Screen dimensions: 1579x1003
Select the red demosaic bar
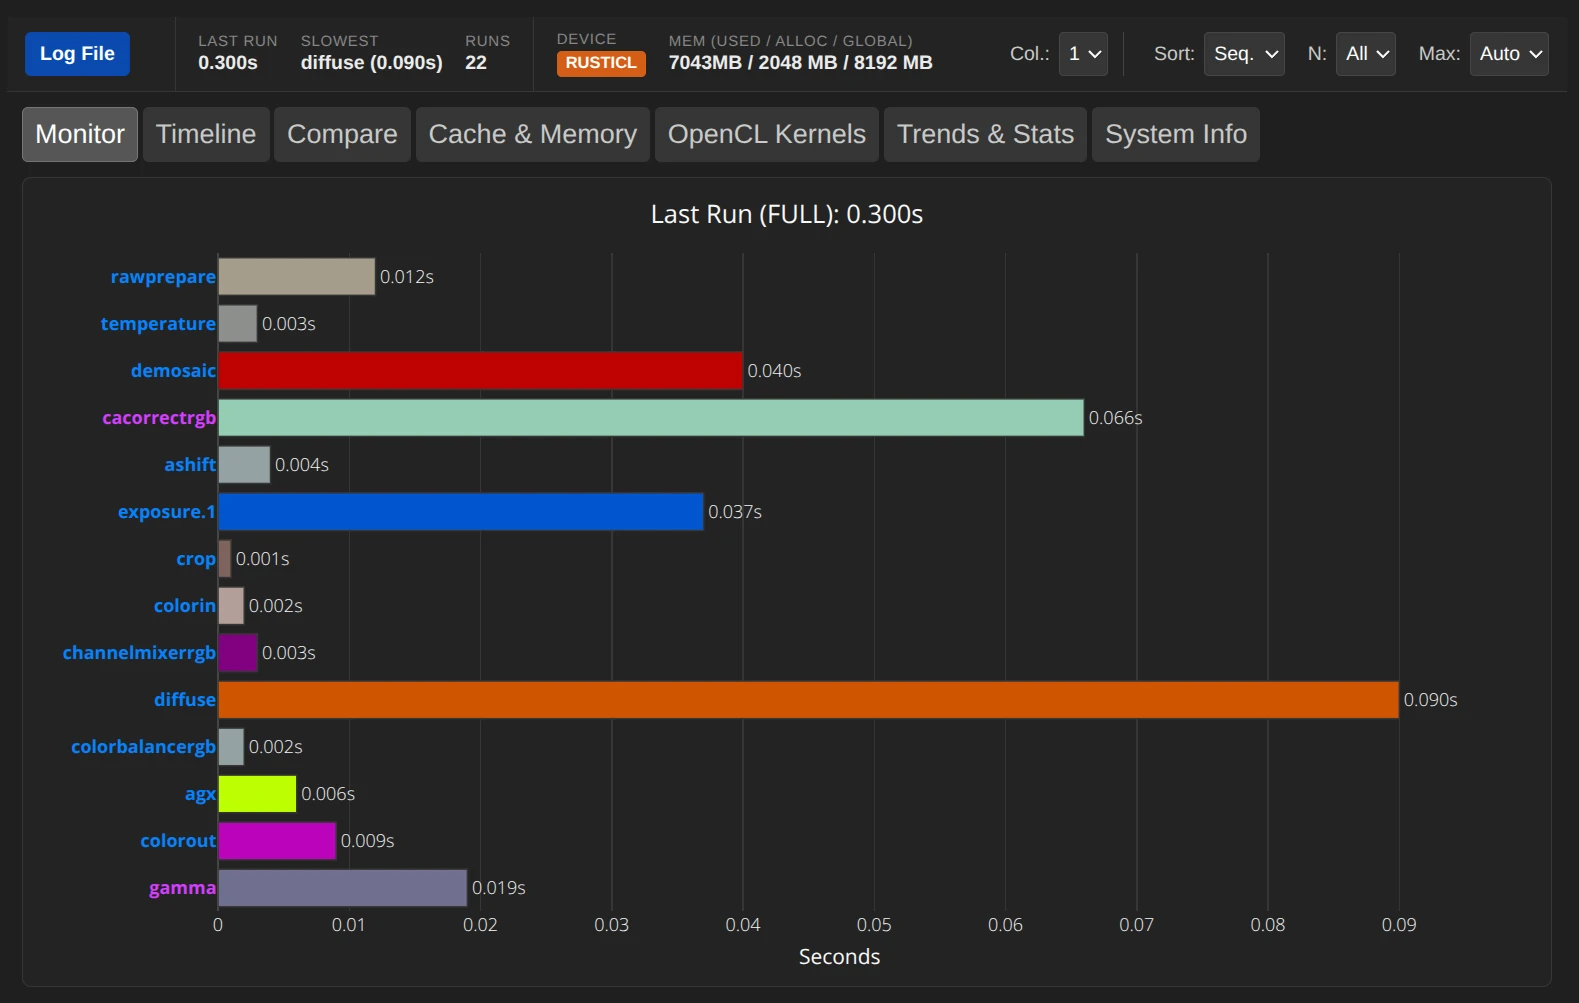tap(480, 371)
